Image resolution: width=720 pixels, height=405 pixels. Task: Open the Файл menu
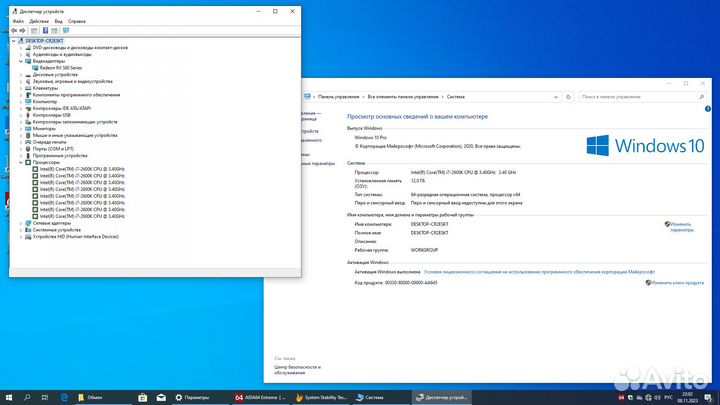point(18,21)
